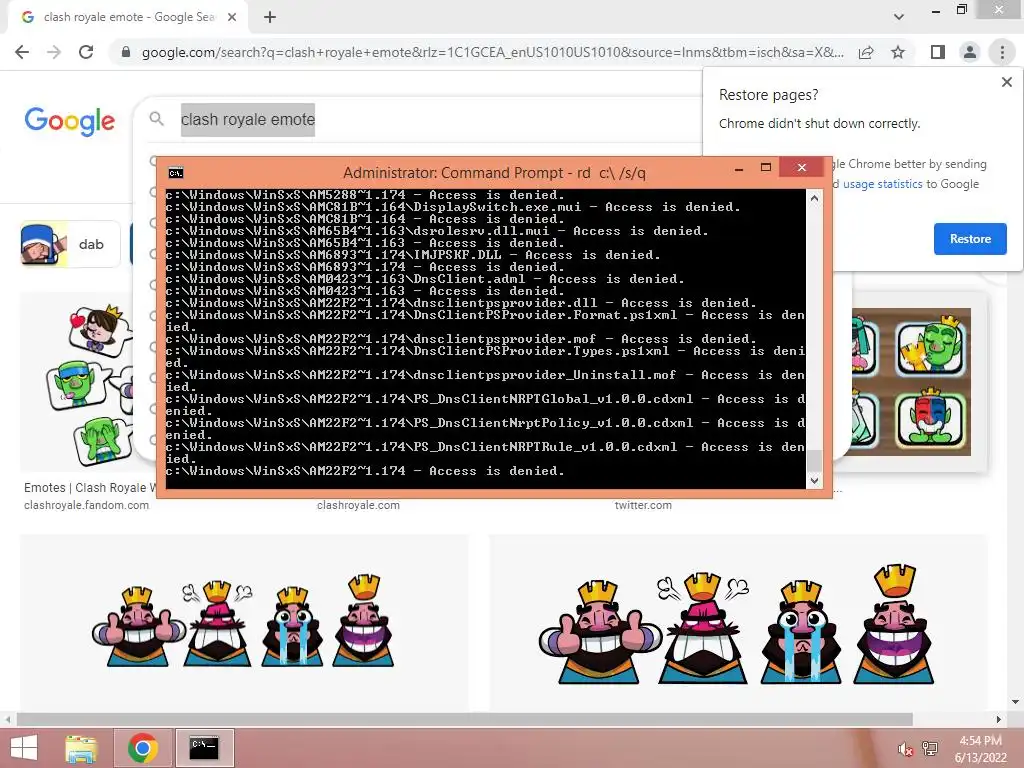Open the clashroyale.fandom.com source link

coord(86,505)
